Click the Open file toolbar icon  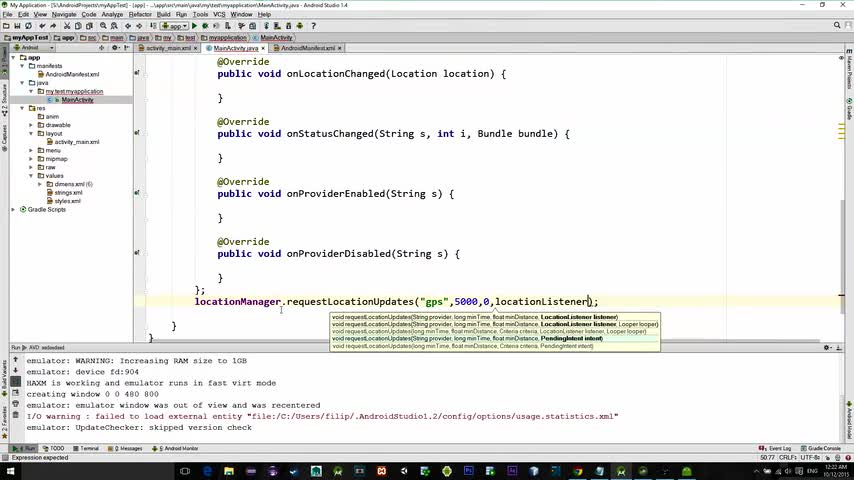[6, 26]
